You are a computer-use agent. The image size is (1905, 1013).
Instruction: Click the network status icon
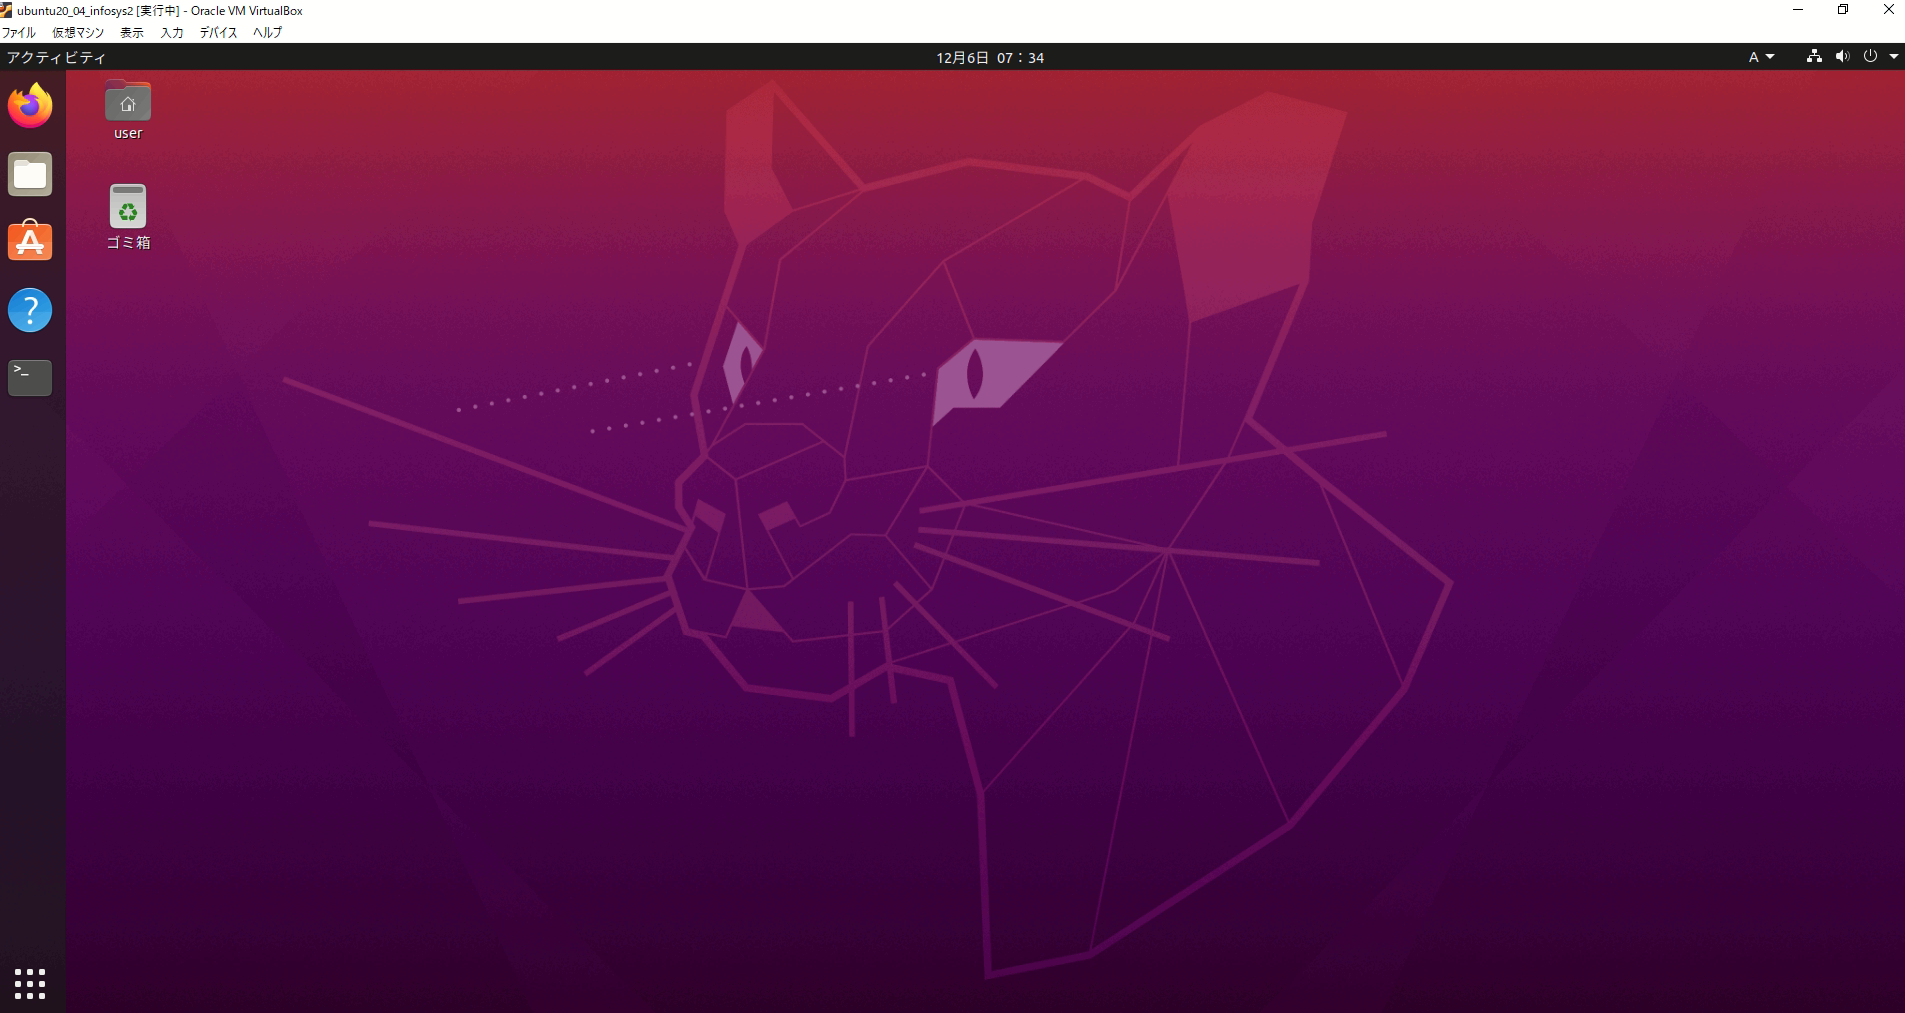pyautogui.click(x=1814, y=57)
